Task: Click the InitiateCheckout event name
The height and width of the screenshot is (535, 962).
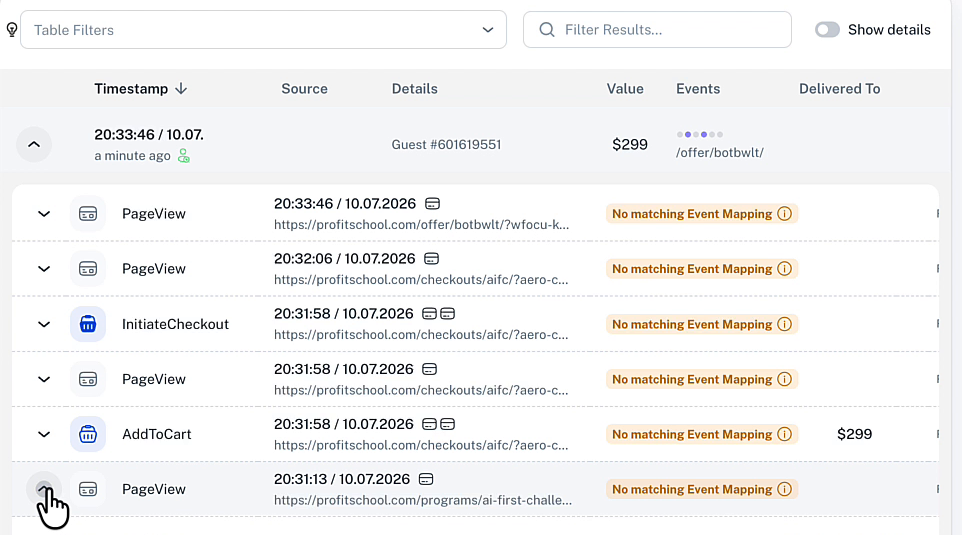Action: pos(175,324)
